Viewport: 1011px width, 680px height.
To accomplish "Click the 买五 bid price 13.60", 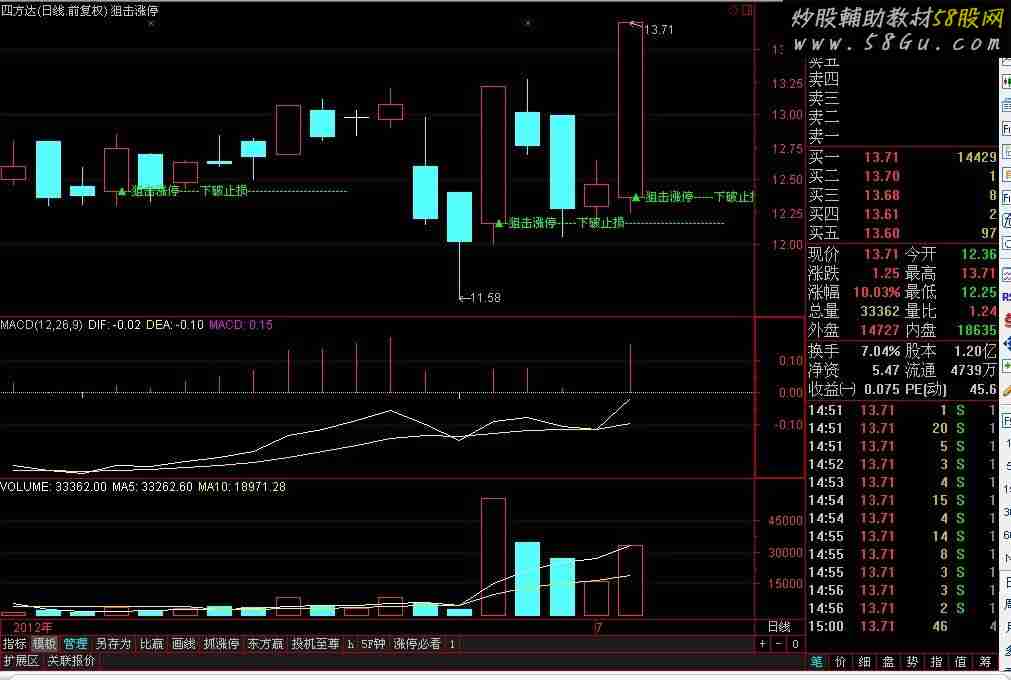I will pos(881,233).
